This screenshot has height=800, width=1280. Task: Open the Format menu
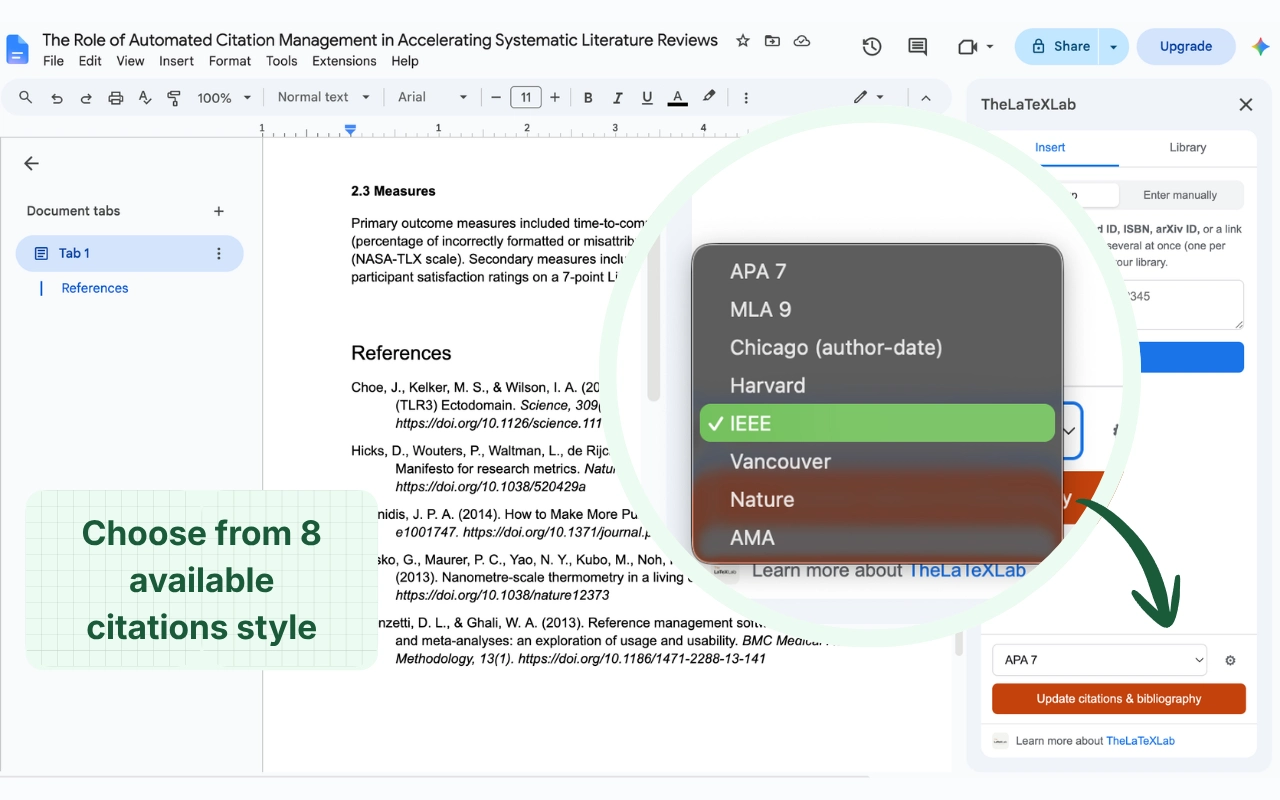pyautogui.click(x=230, y=61)
